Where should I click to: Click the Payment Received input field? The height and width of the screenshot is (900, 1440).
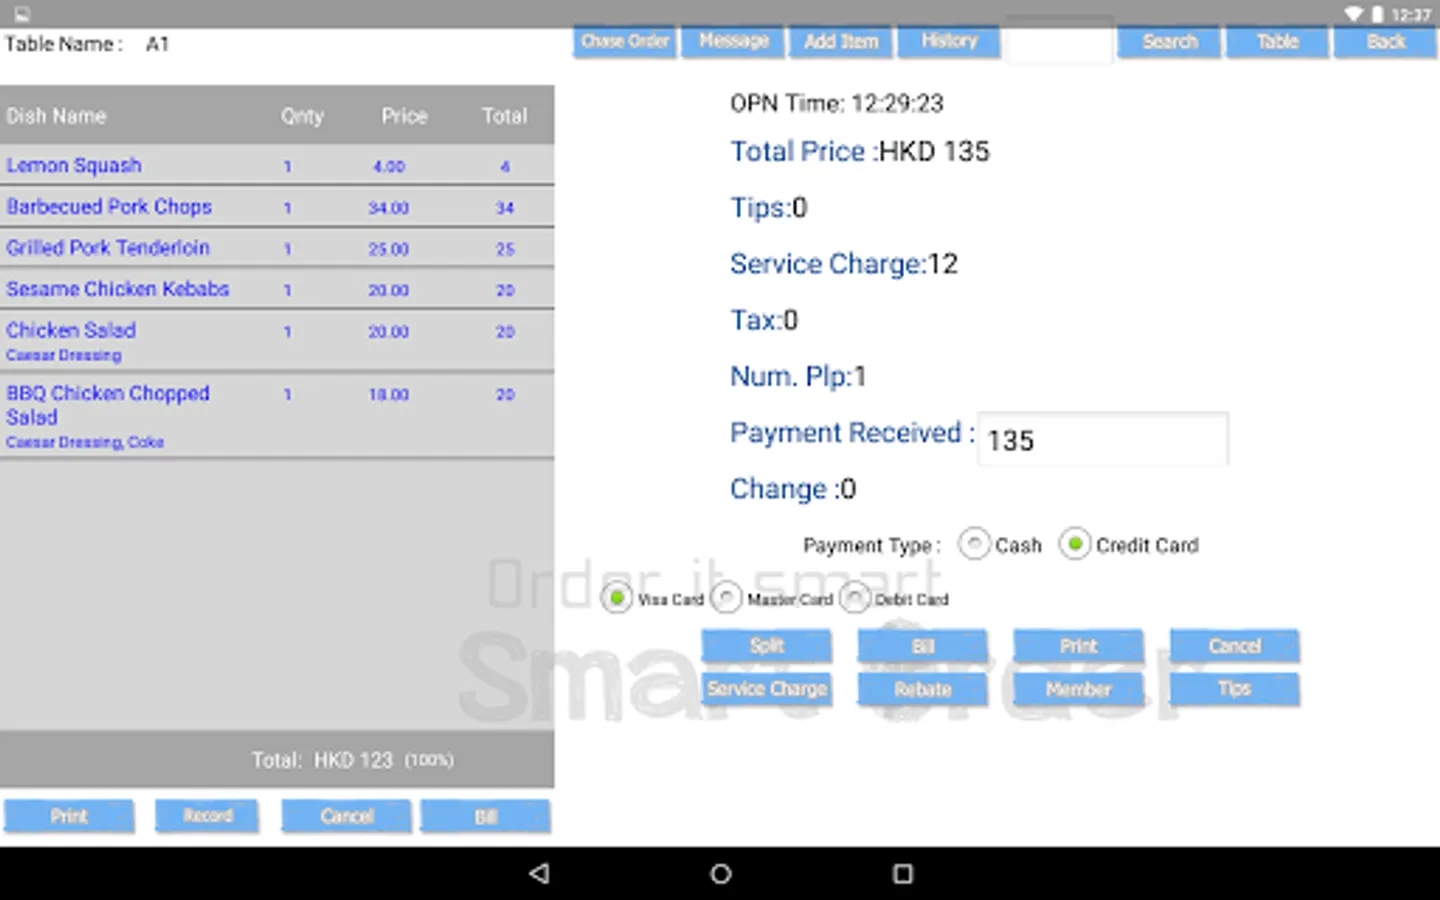[x=1102, y=440]
